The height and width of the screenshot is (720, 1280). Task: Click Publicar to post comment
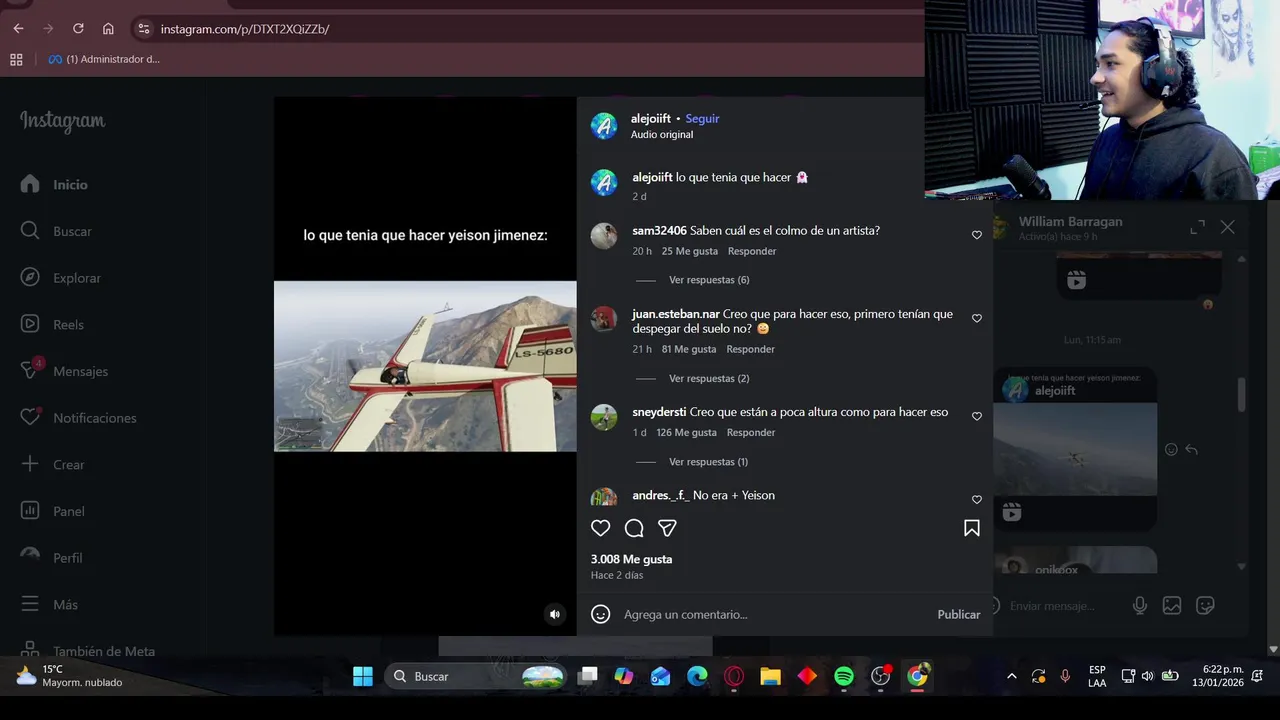coord(959,614)
